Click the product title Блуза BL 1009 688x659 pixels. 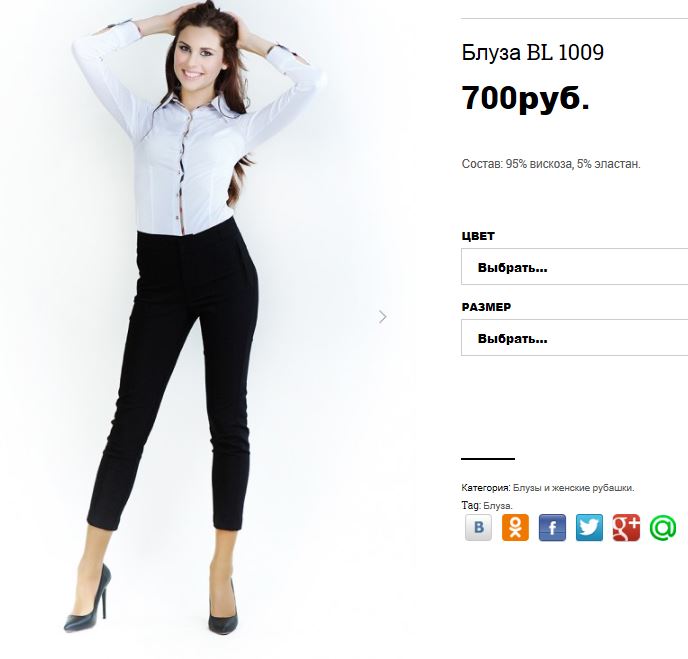(533, 52)
